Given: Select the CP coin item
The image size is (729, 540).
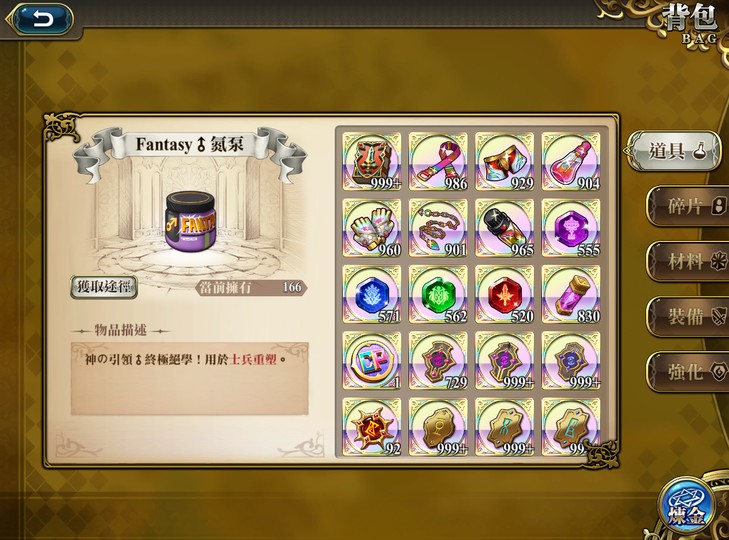Looking at the screenshot, I should coord(372,360).
